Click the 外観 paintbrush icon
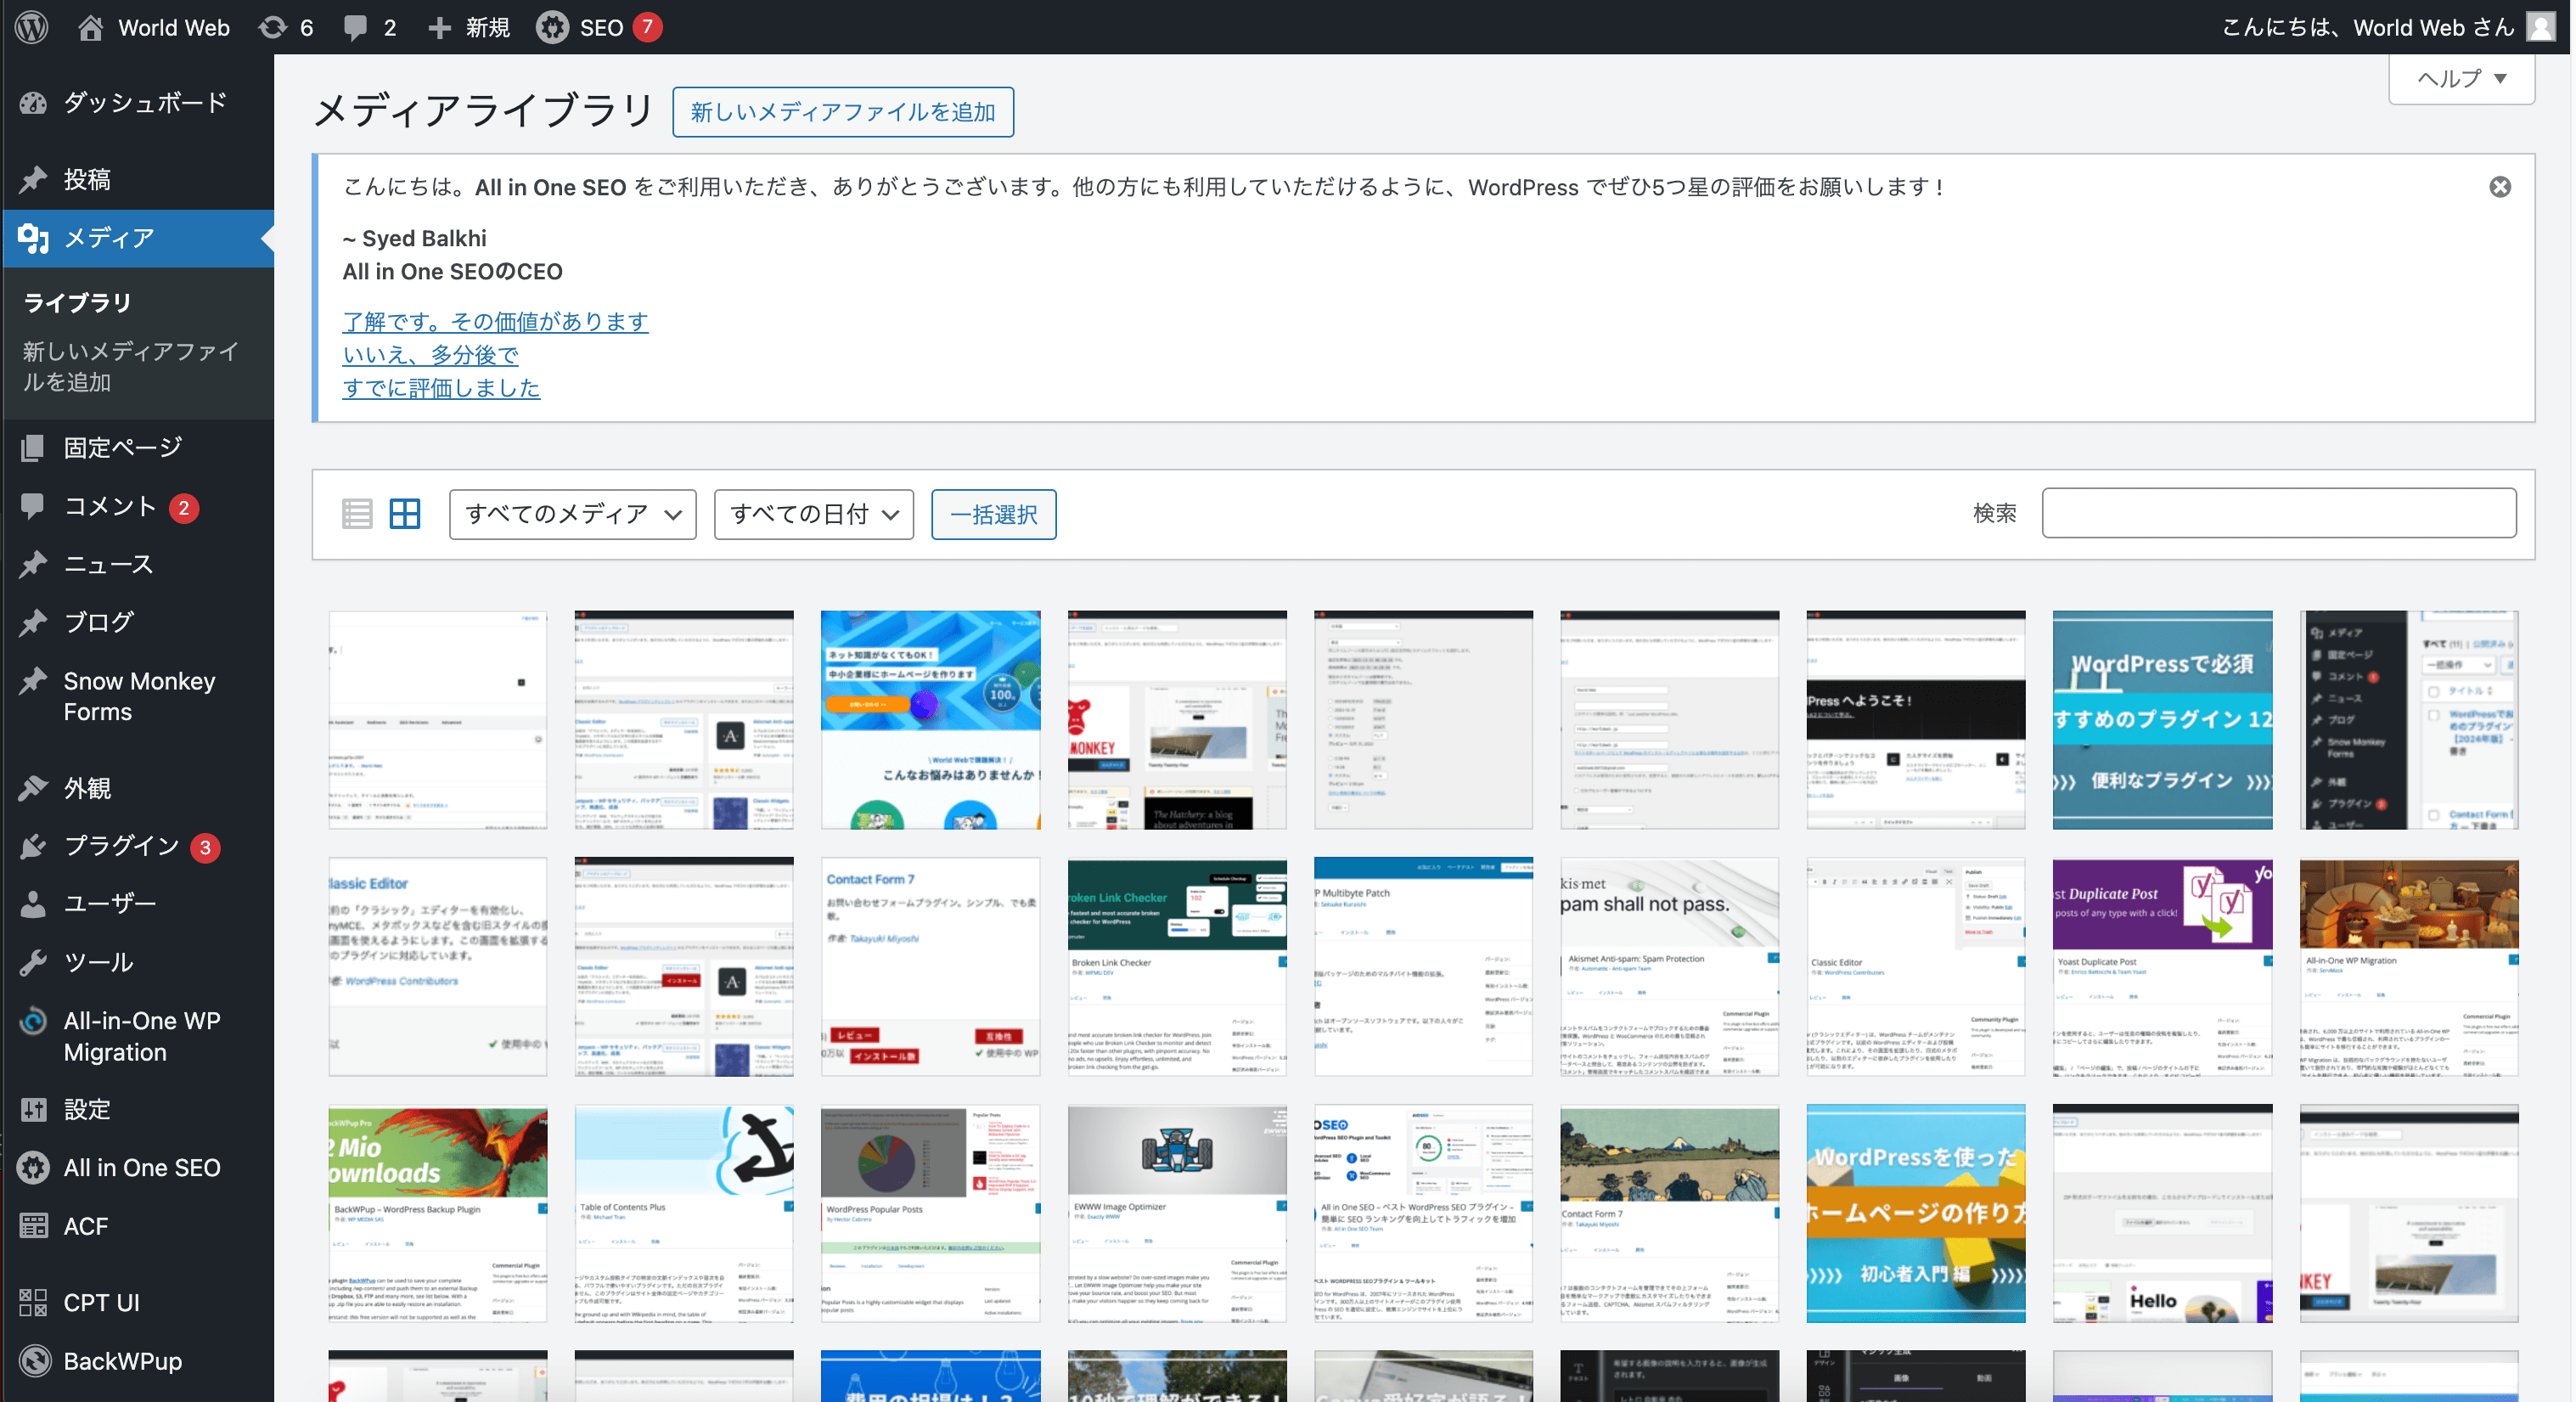Image resolution: width=2576 pixels, height=1402 pixels. 33,788
